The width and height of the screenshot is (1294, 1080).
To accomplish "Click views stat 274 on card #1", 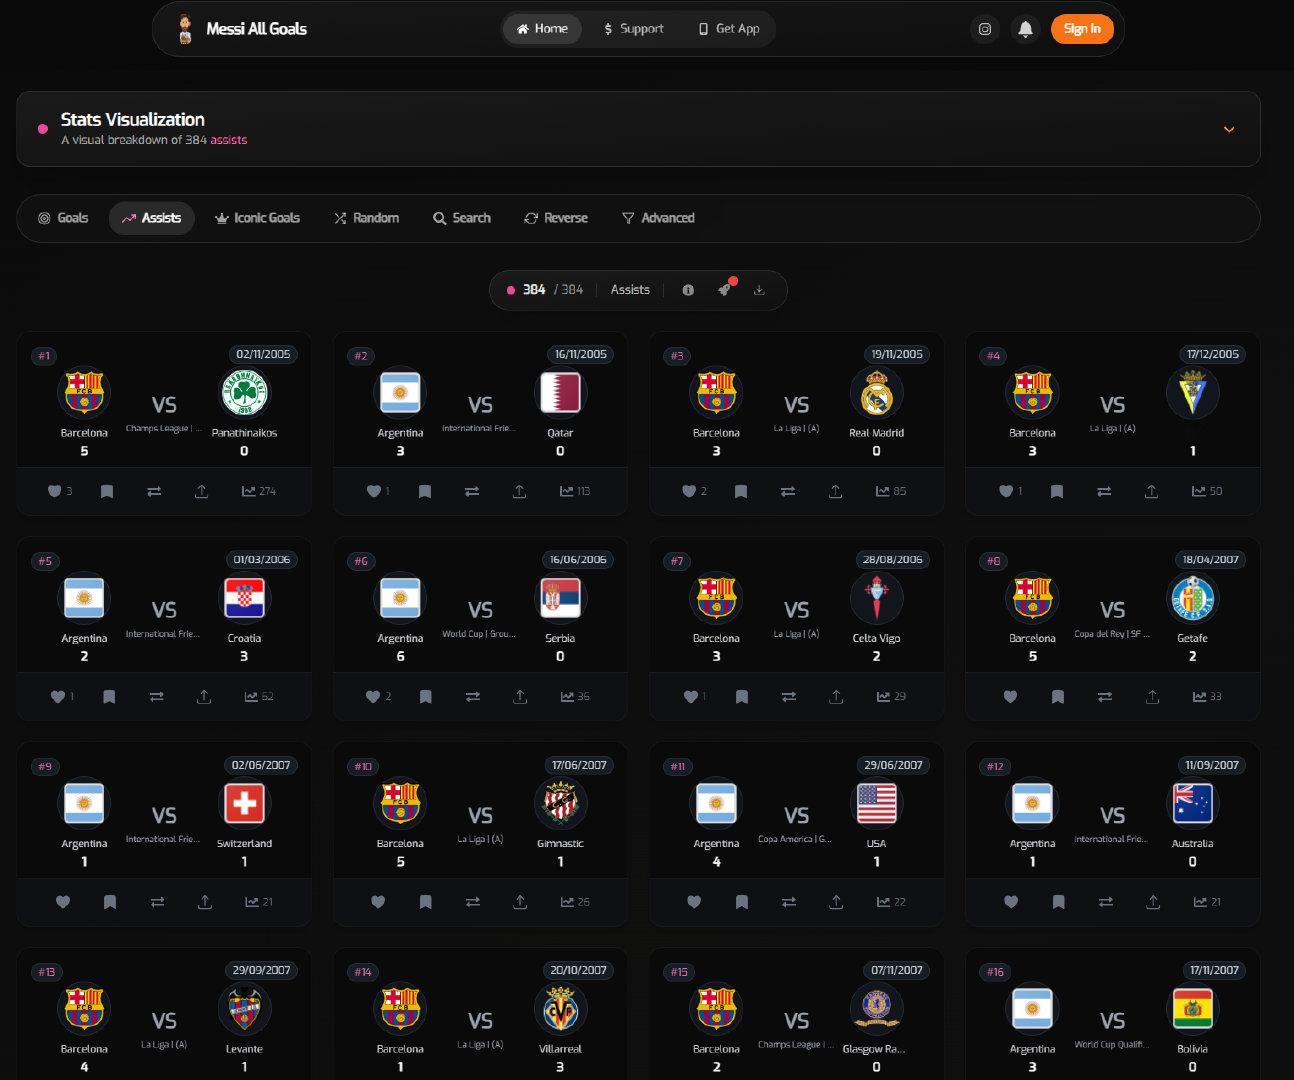I will pos(259,491).
